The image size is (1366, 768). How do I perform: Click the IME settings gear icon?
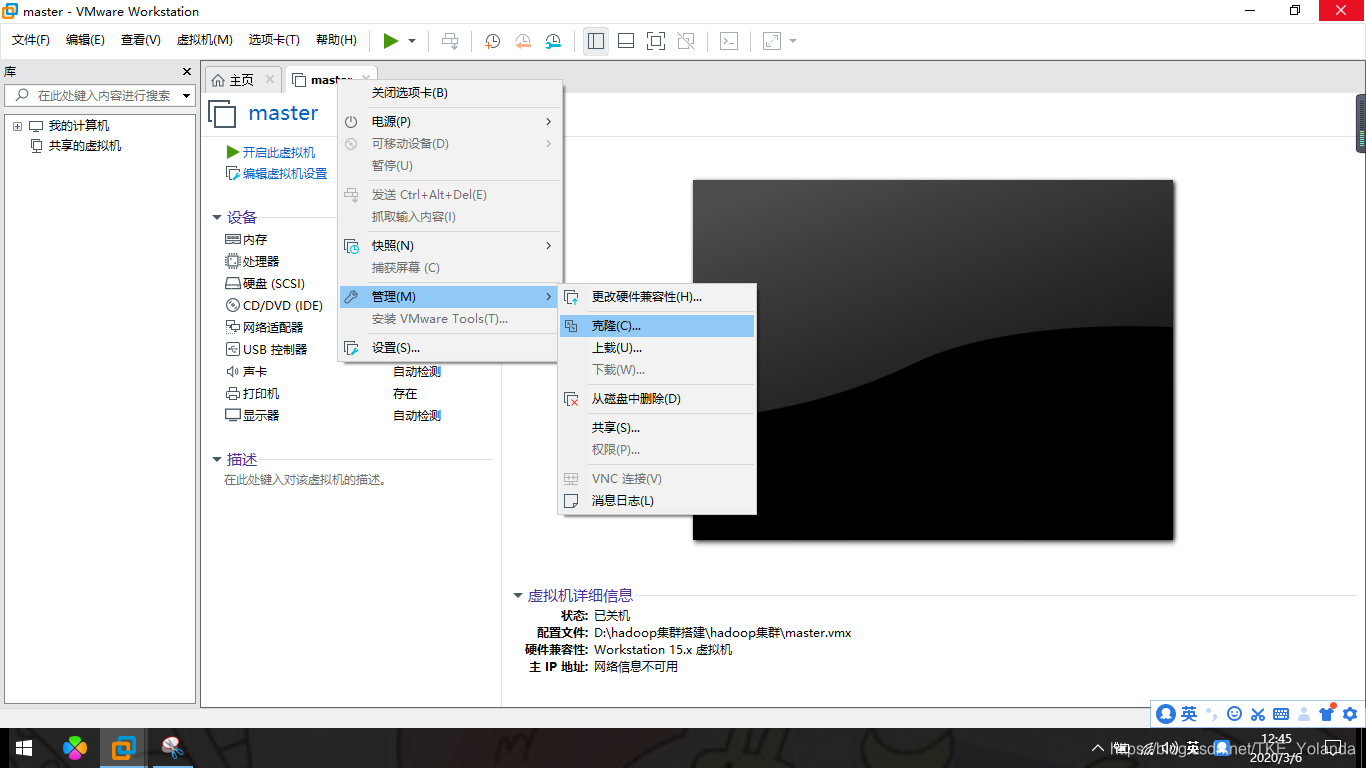pyautogui.click(x=1350, y=714)
